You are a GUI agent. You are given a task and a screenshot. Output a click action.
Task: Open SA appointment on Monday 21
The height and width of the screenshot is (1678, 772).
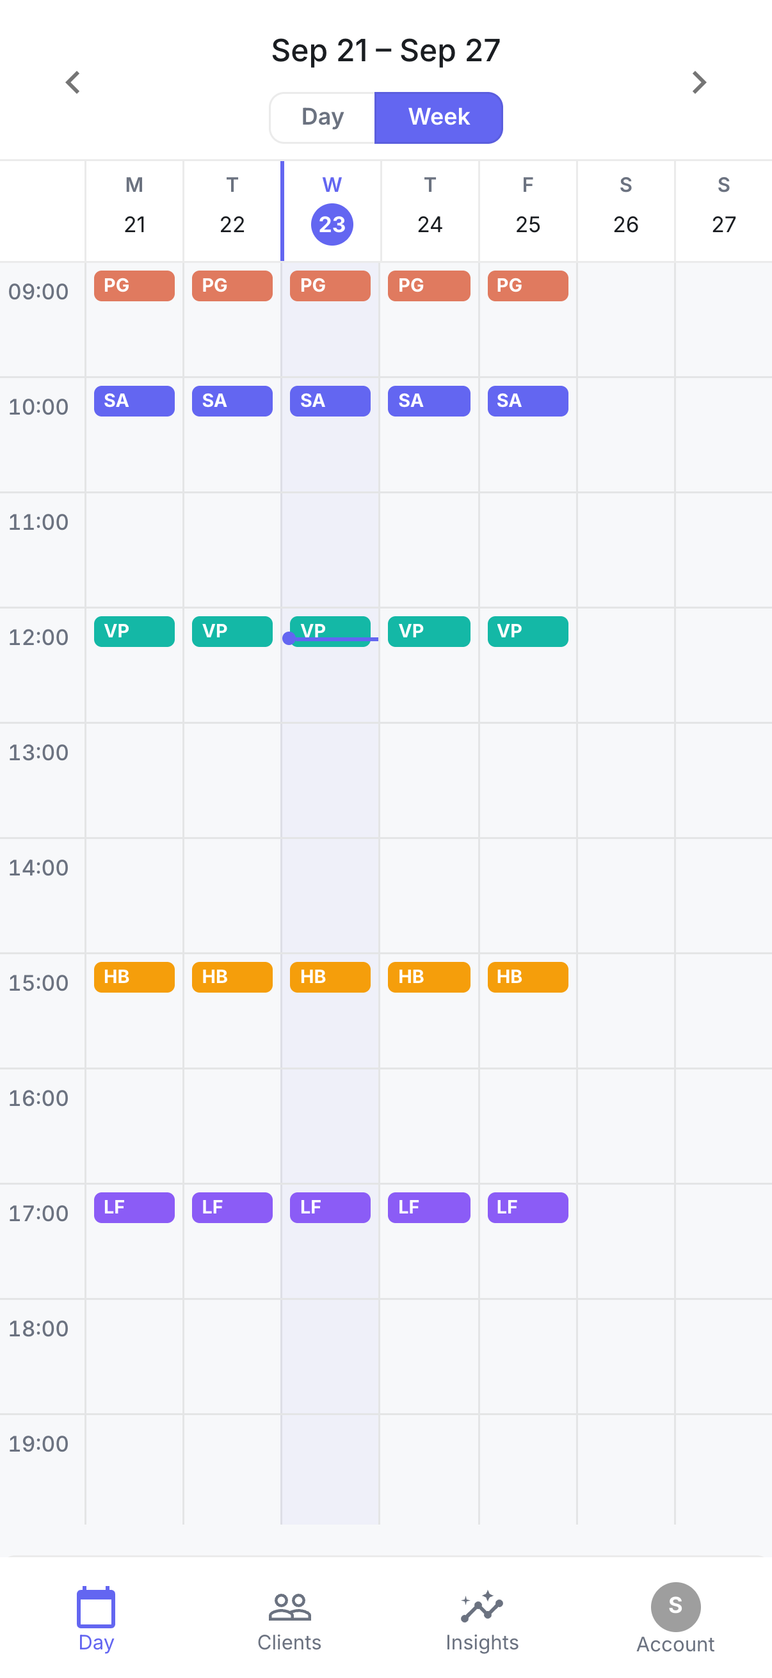coord(134,401)
